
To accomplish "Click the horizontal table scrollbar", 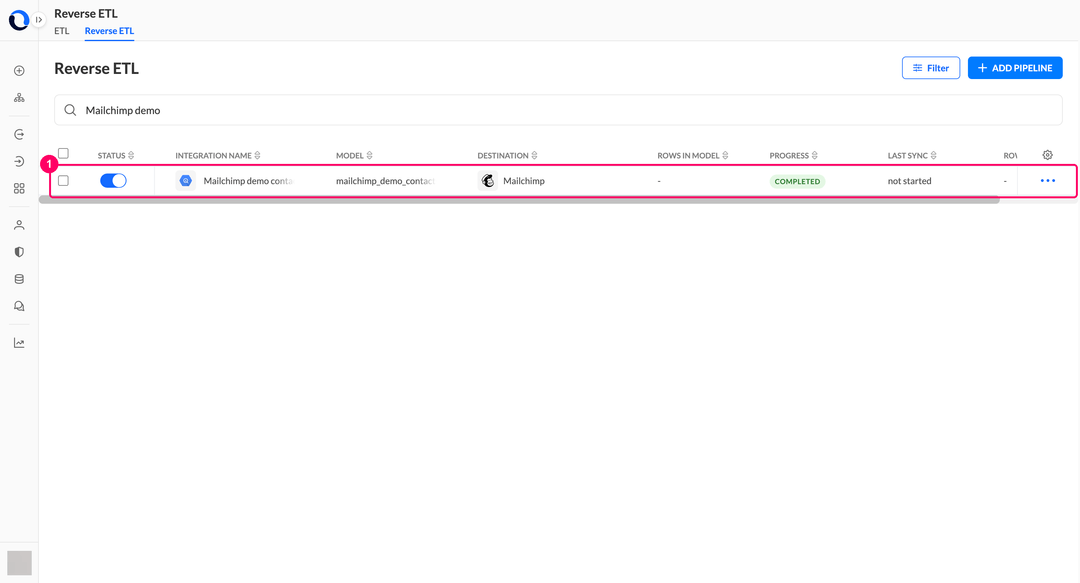I will coord(519,200).
